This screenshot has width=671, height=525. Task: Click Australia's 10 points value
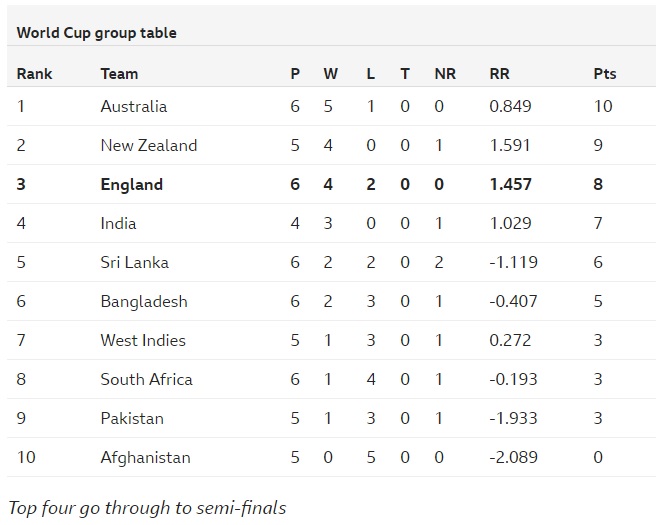(602, 106)
